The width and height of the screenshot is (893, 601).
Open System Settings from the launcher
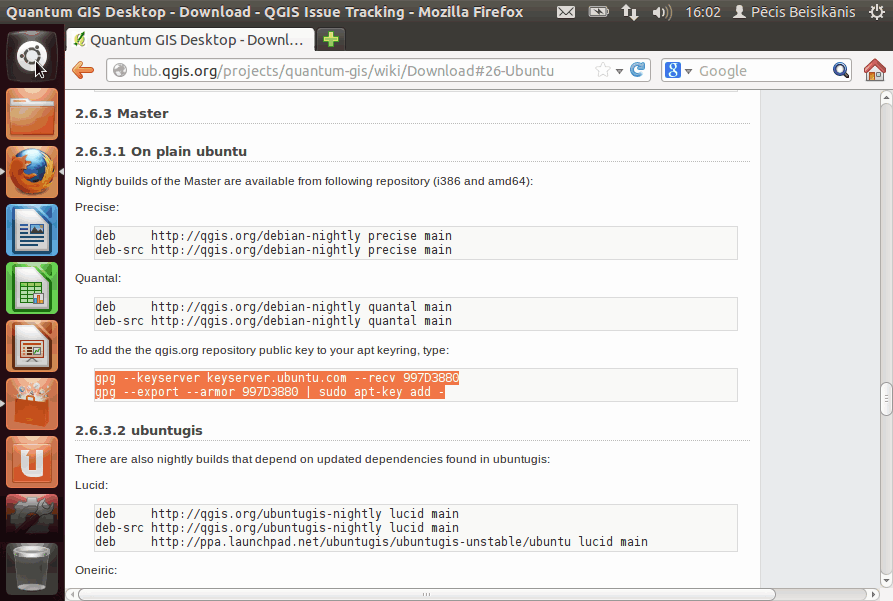click(32, 516)
